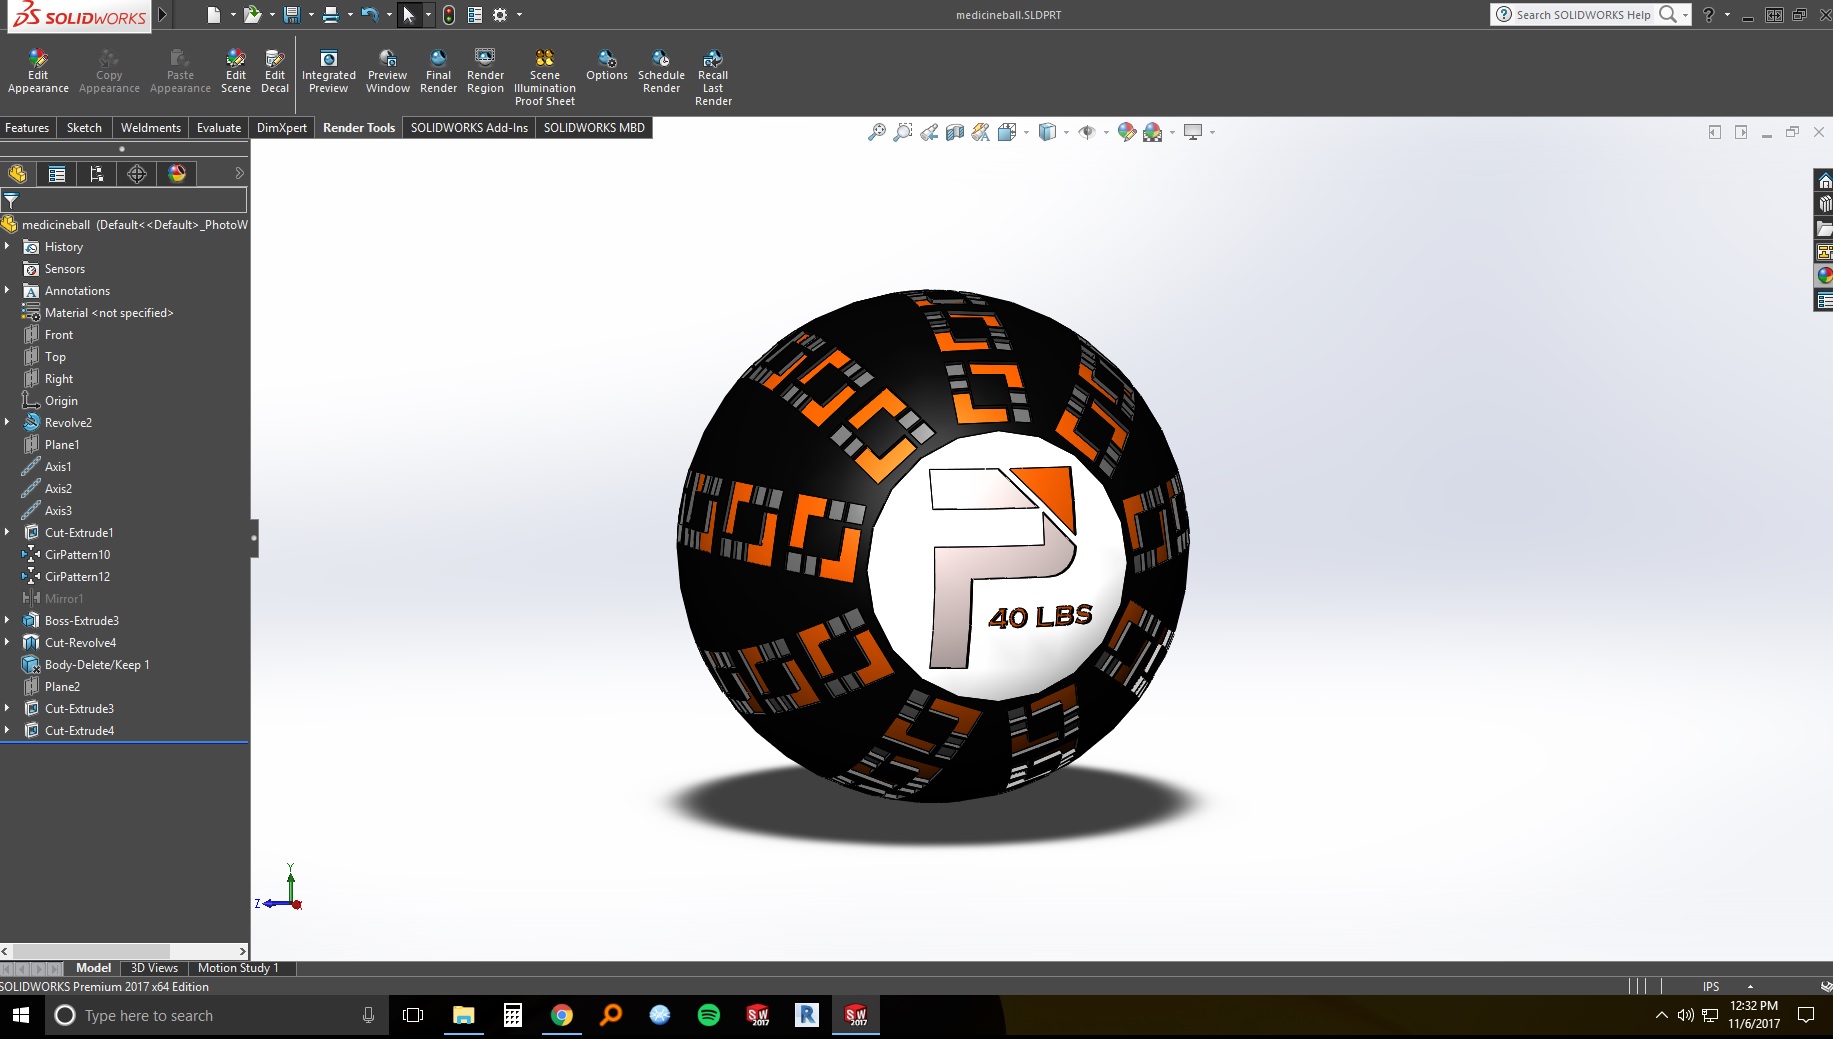The width and height of the screenshot is (1833, 1039).
Task: Open the DisplayManager tab icon
Action: (x=177, y=174)
